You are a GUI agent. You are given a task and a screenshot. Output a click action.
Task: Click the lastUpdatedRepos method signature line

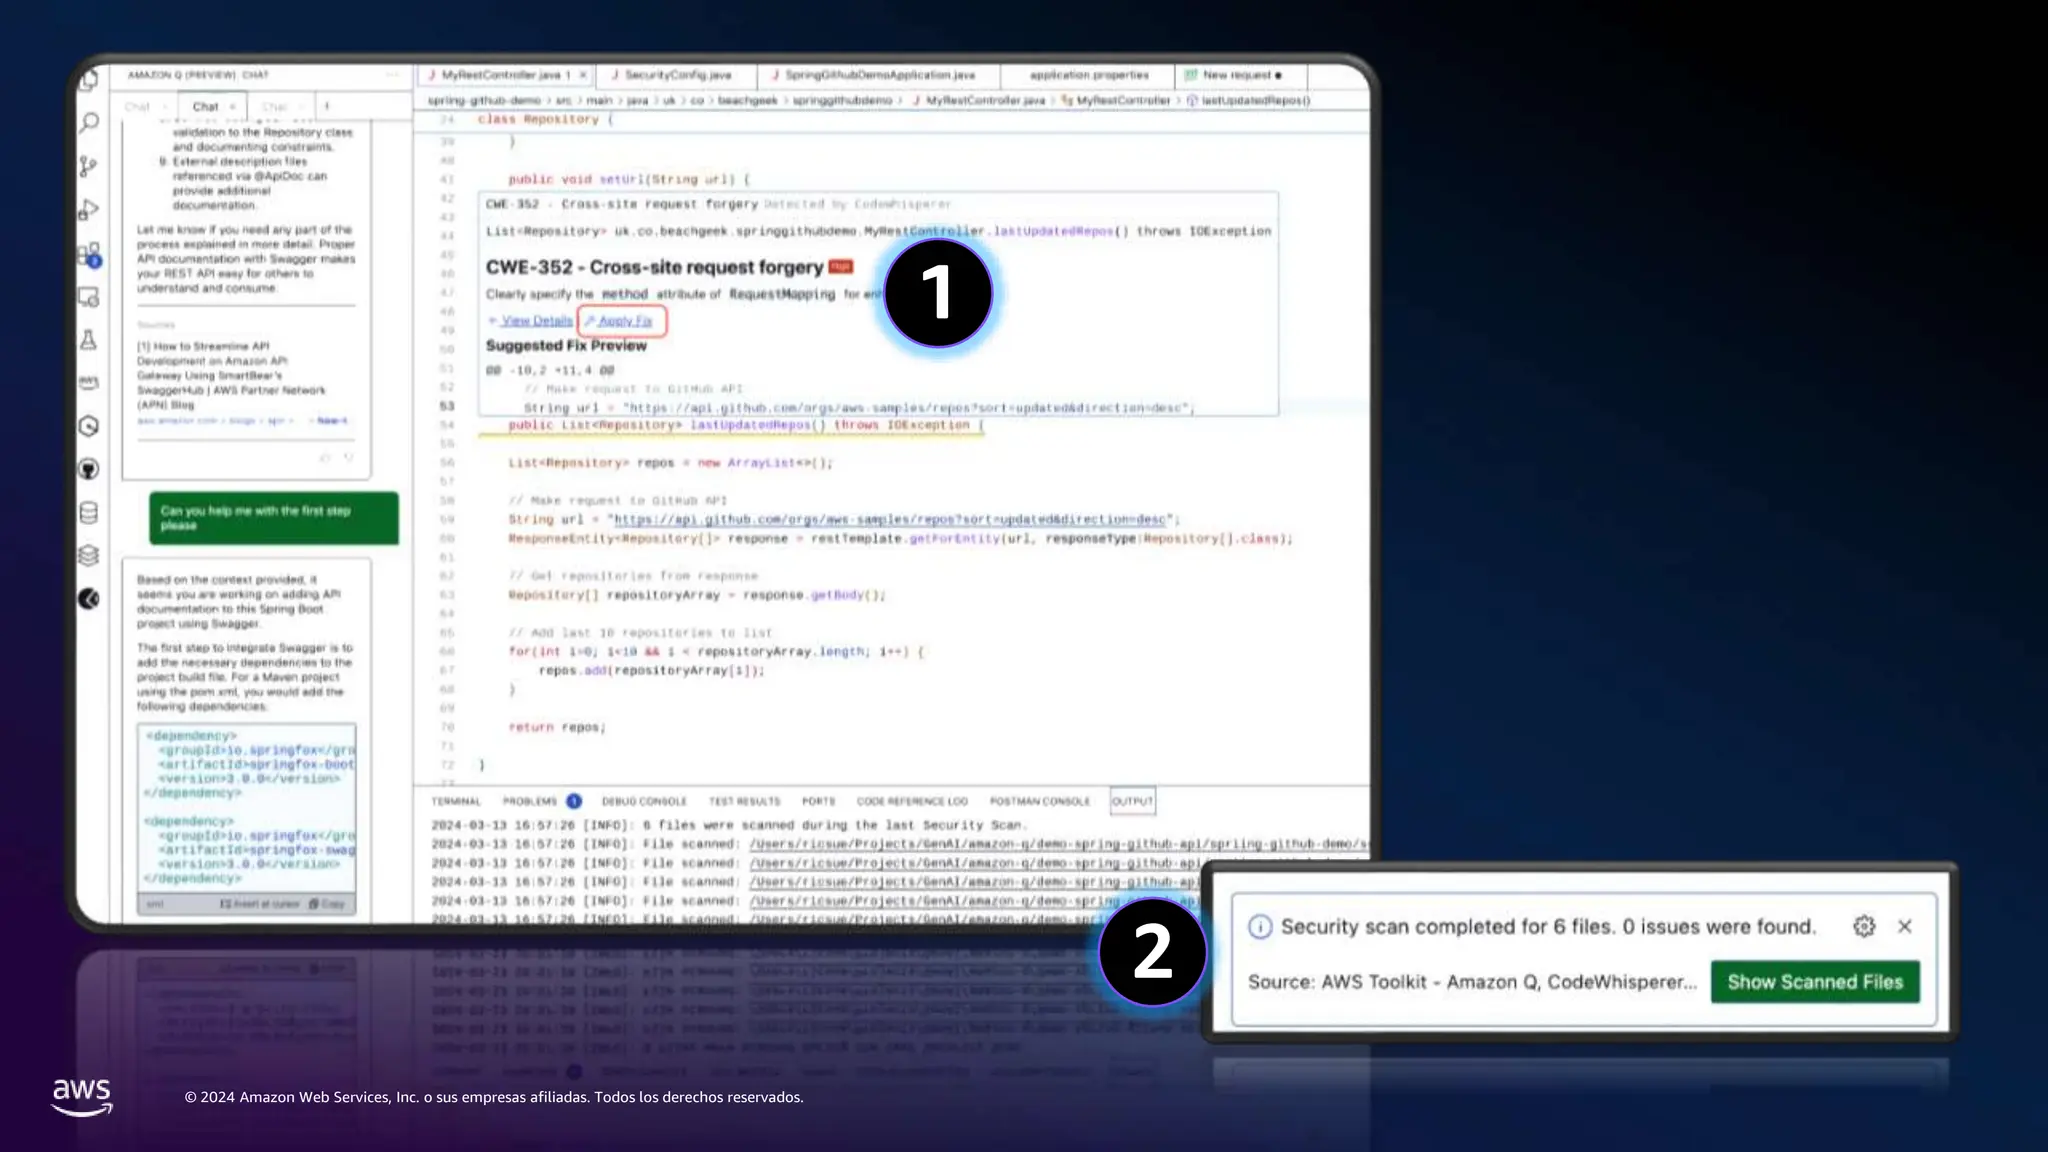[x=746, y=425]
